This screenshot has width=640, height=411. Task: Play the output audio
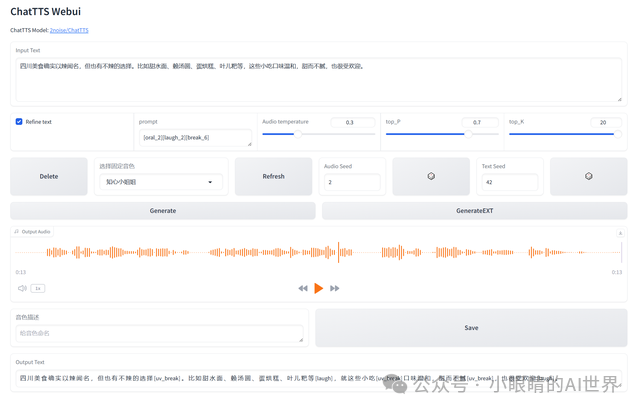coord(318,288)
